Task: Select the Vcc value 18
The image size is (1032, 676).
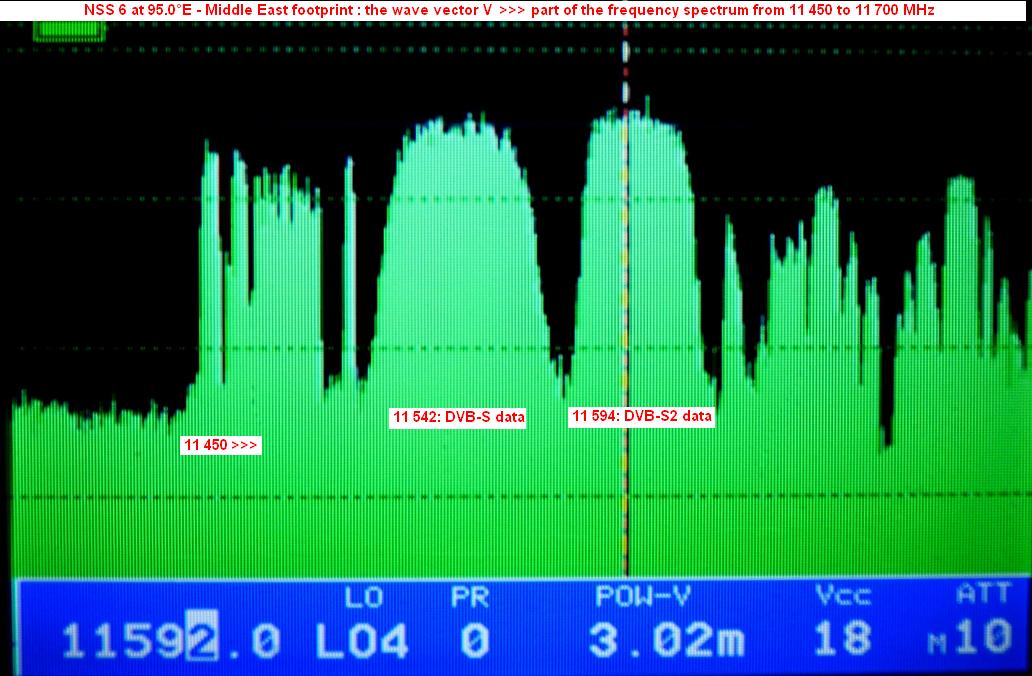Action: tap(842, 640)
